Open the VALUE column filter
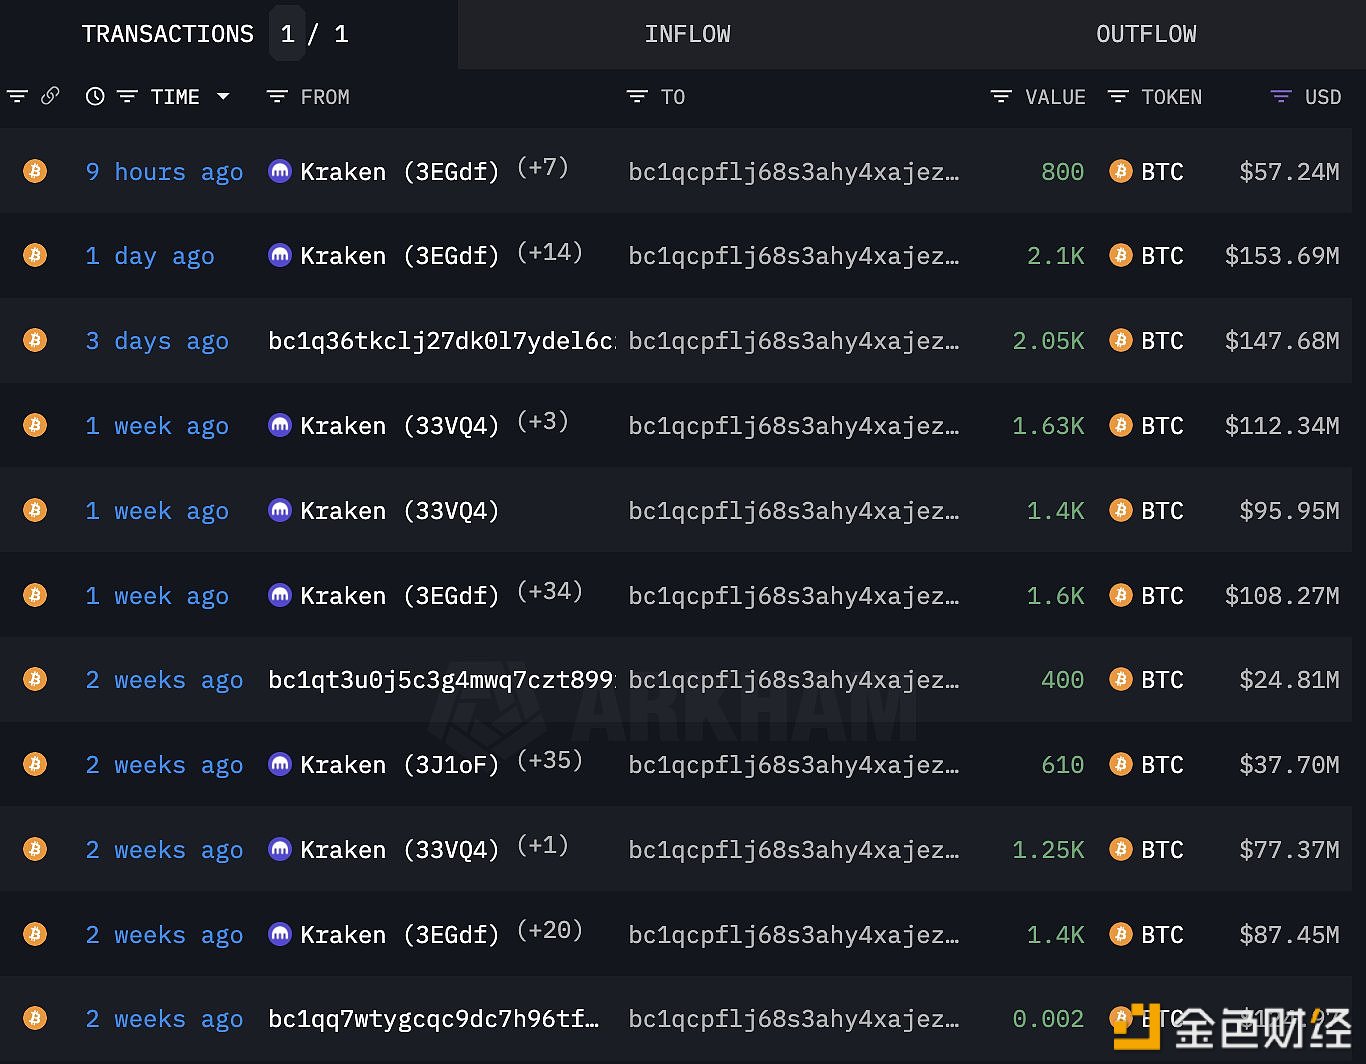This screenshot has height=1064, width=1366. point(1001,97)
